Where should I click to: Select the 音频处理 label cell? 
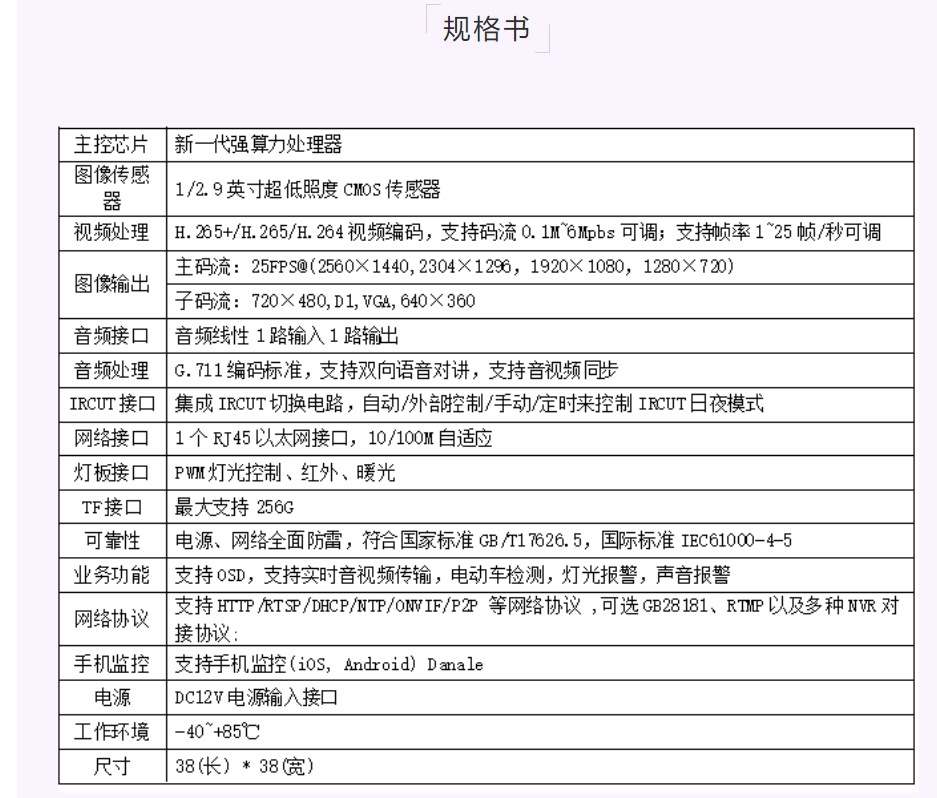[x=112, y=371]
